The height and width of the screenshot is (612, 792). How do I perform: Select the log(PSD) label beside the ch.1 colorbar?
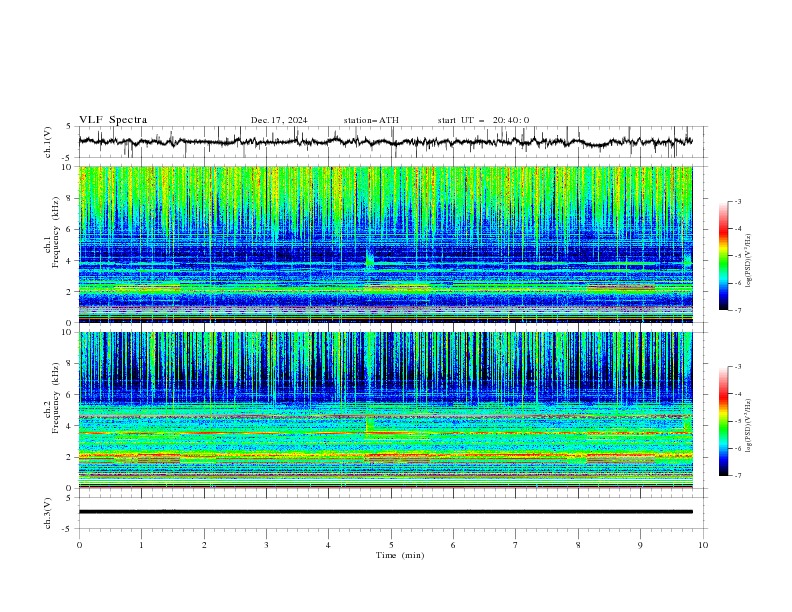(x=749, y=261)
